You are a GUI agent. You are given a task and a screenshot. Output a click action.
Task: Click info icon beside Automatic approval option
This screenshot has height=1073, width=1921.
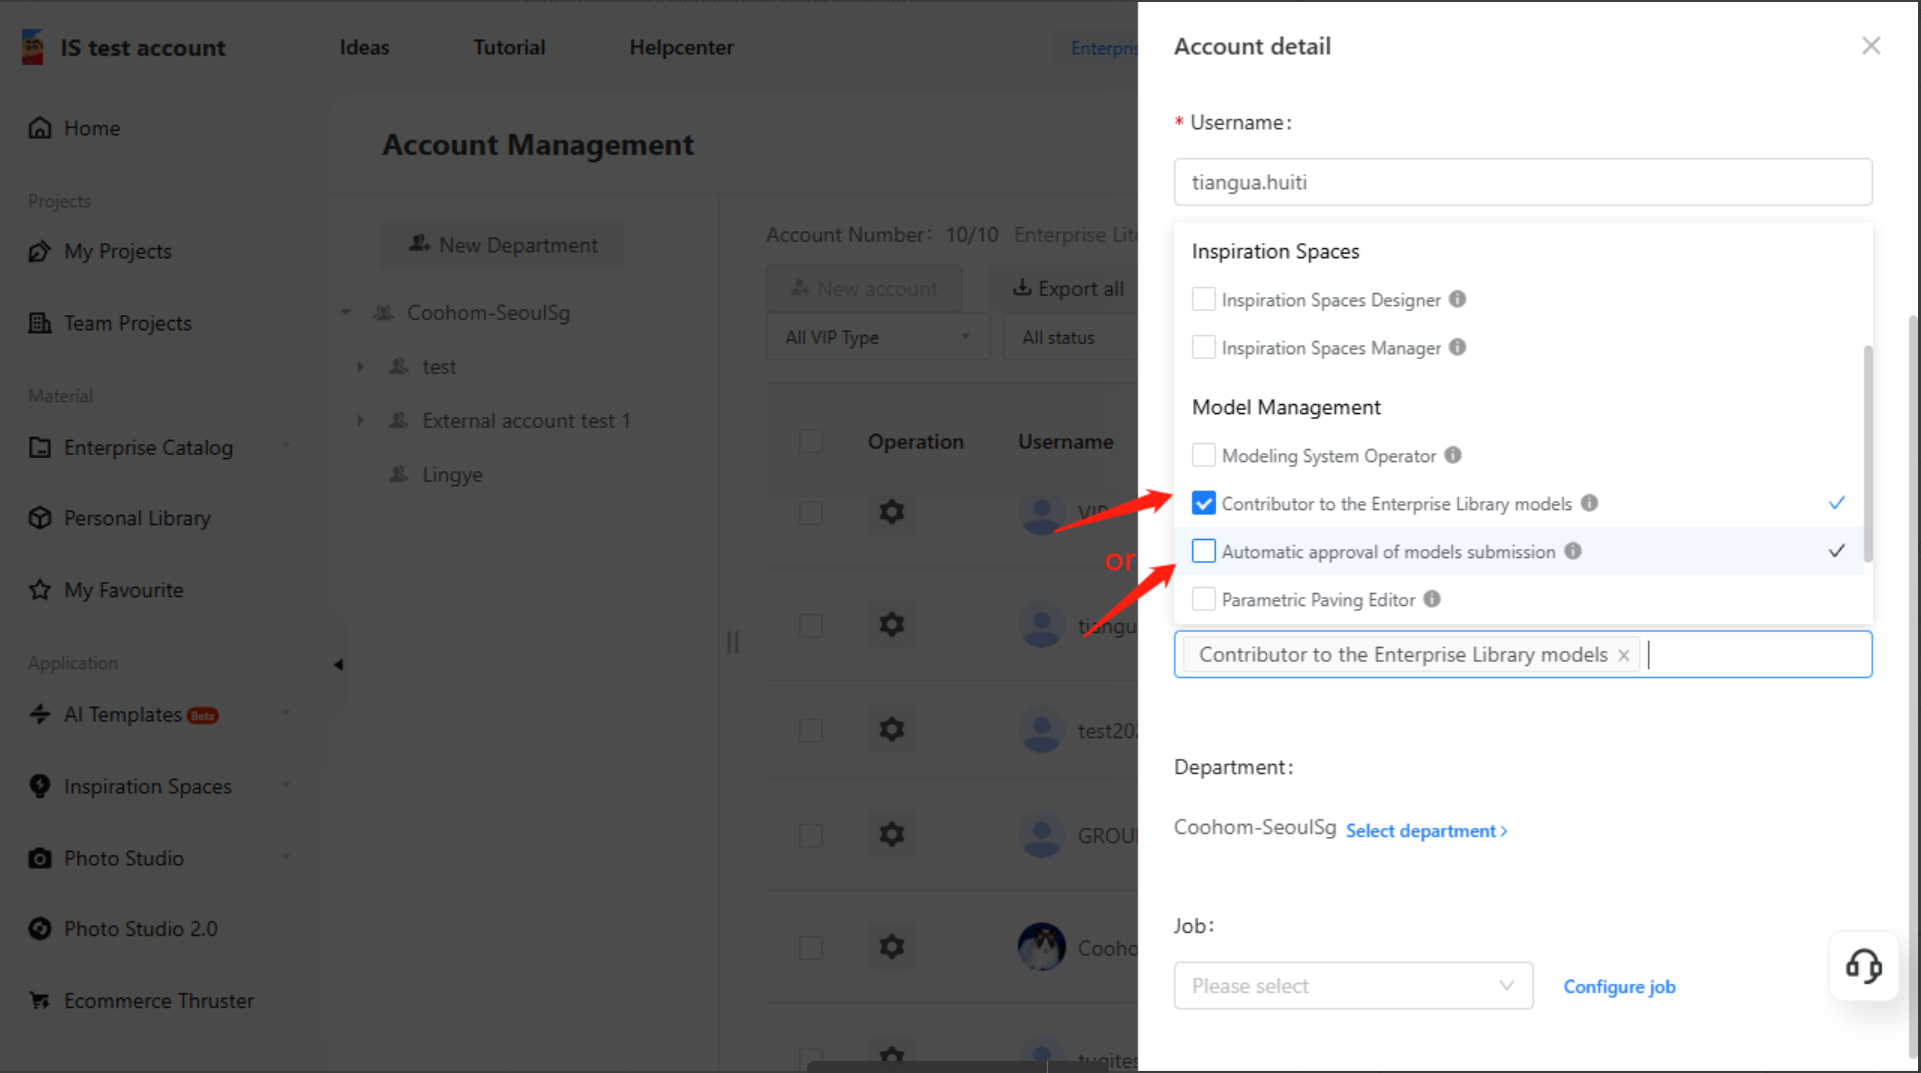click(x=1573, y=551)
